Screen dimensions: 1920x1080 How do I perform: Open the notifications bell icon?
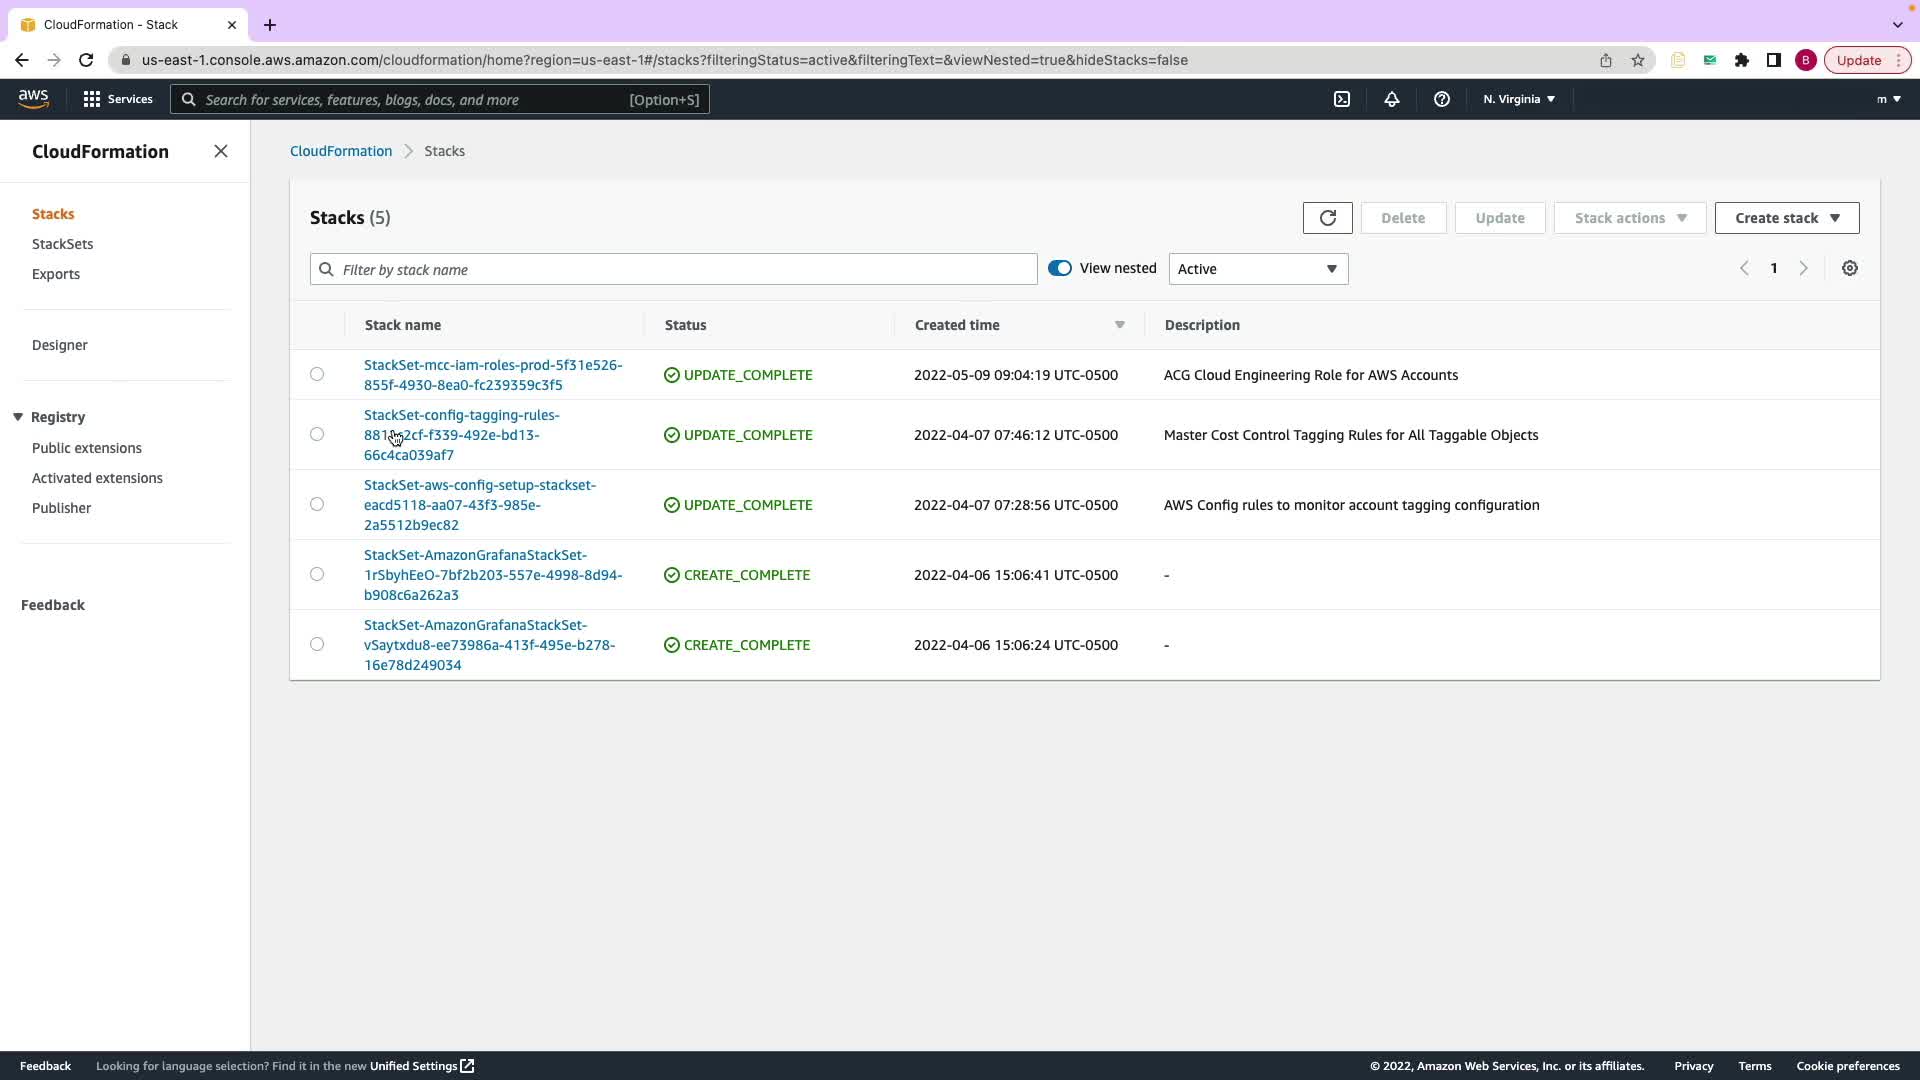[1391, 99]
